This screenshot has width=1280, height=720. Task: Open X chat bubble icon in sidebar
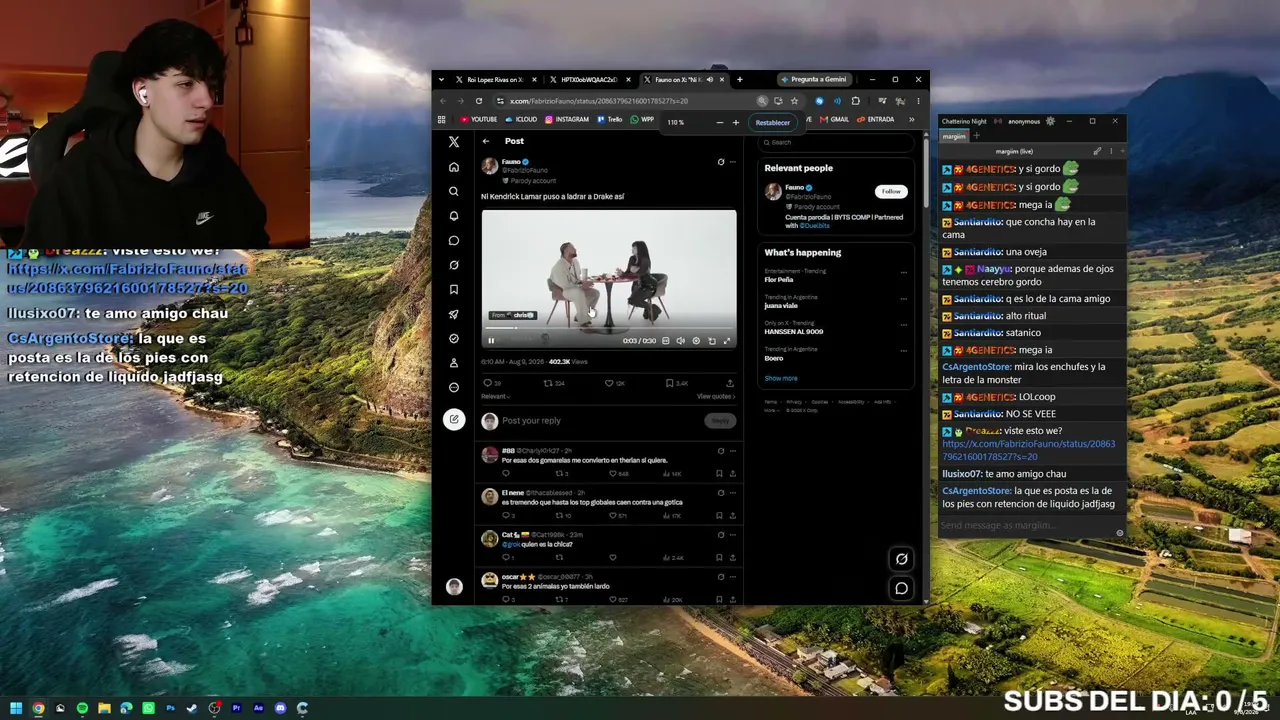(454, 240)
